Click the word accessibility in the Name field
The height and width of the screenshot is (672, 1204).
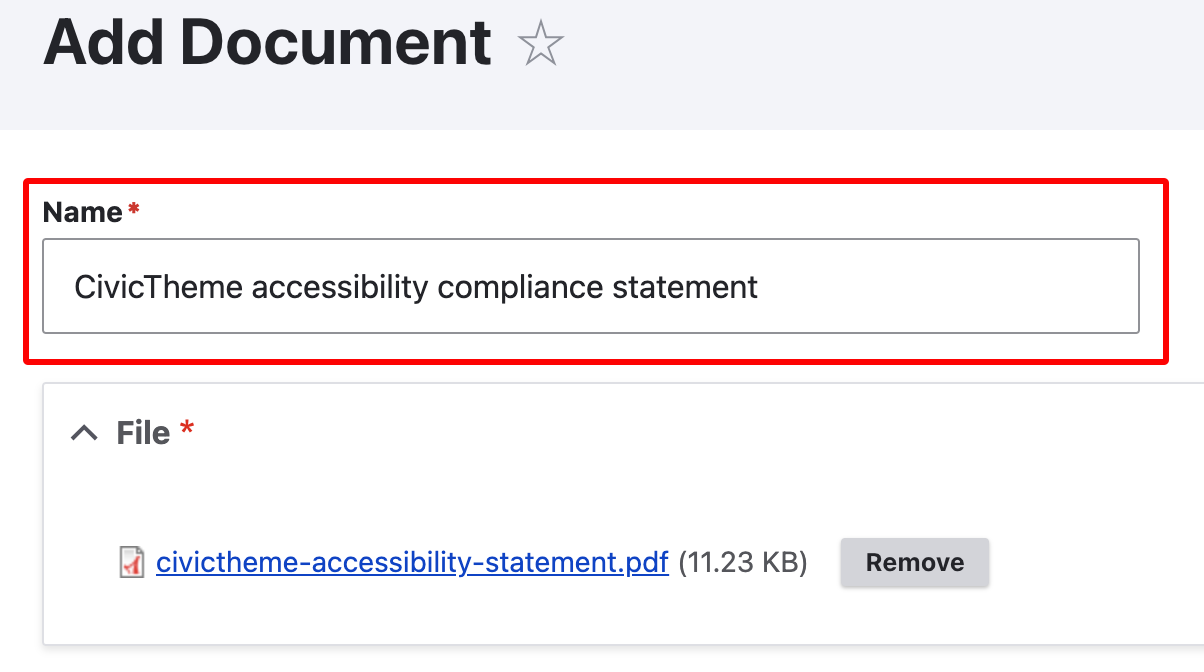[341, 288]
